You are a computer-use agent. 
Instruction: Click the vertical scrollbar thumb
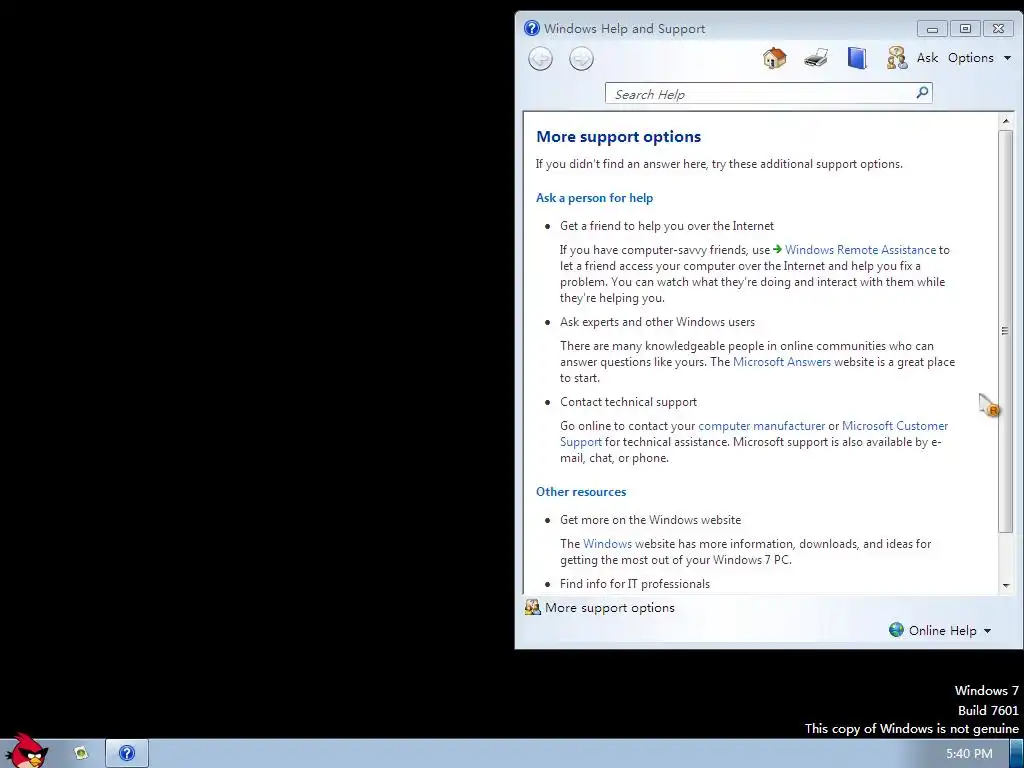(1006, 331)
